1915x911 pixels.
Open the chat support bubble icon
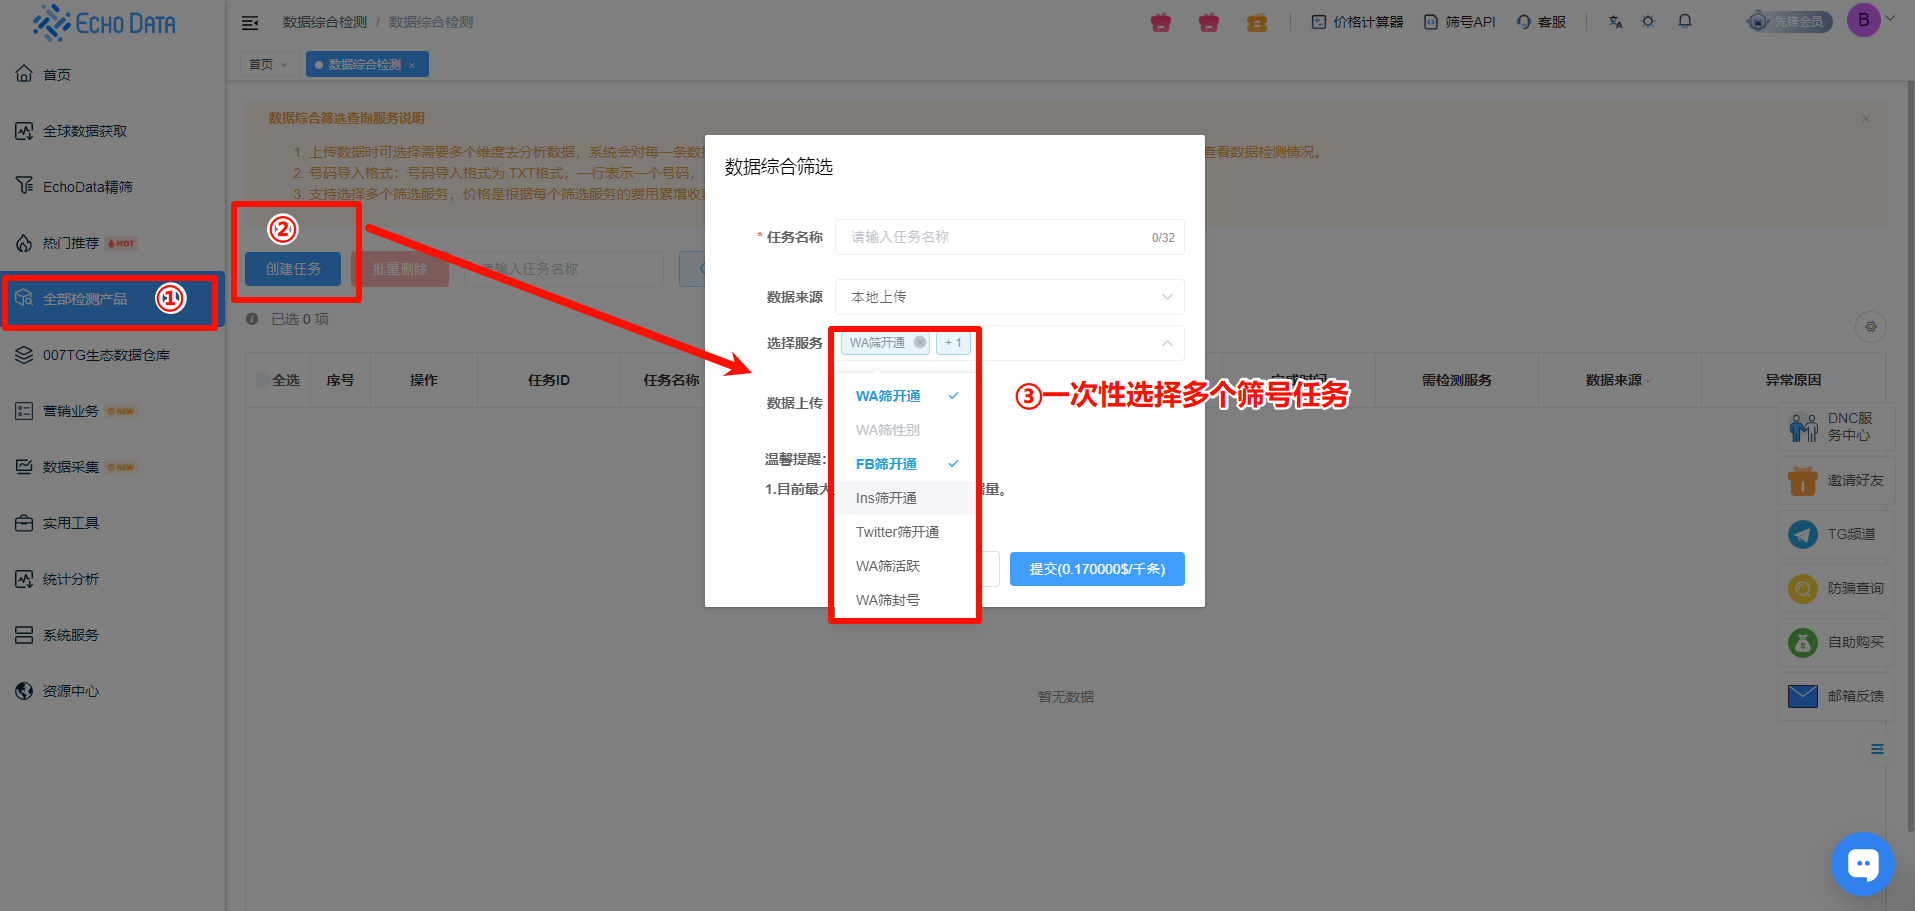point(1862,864)
